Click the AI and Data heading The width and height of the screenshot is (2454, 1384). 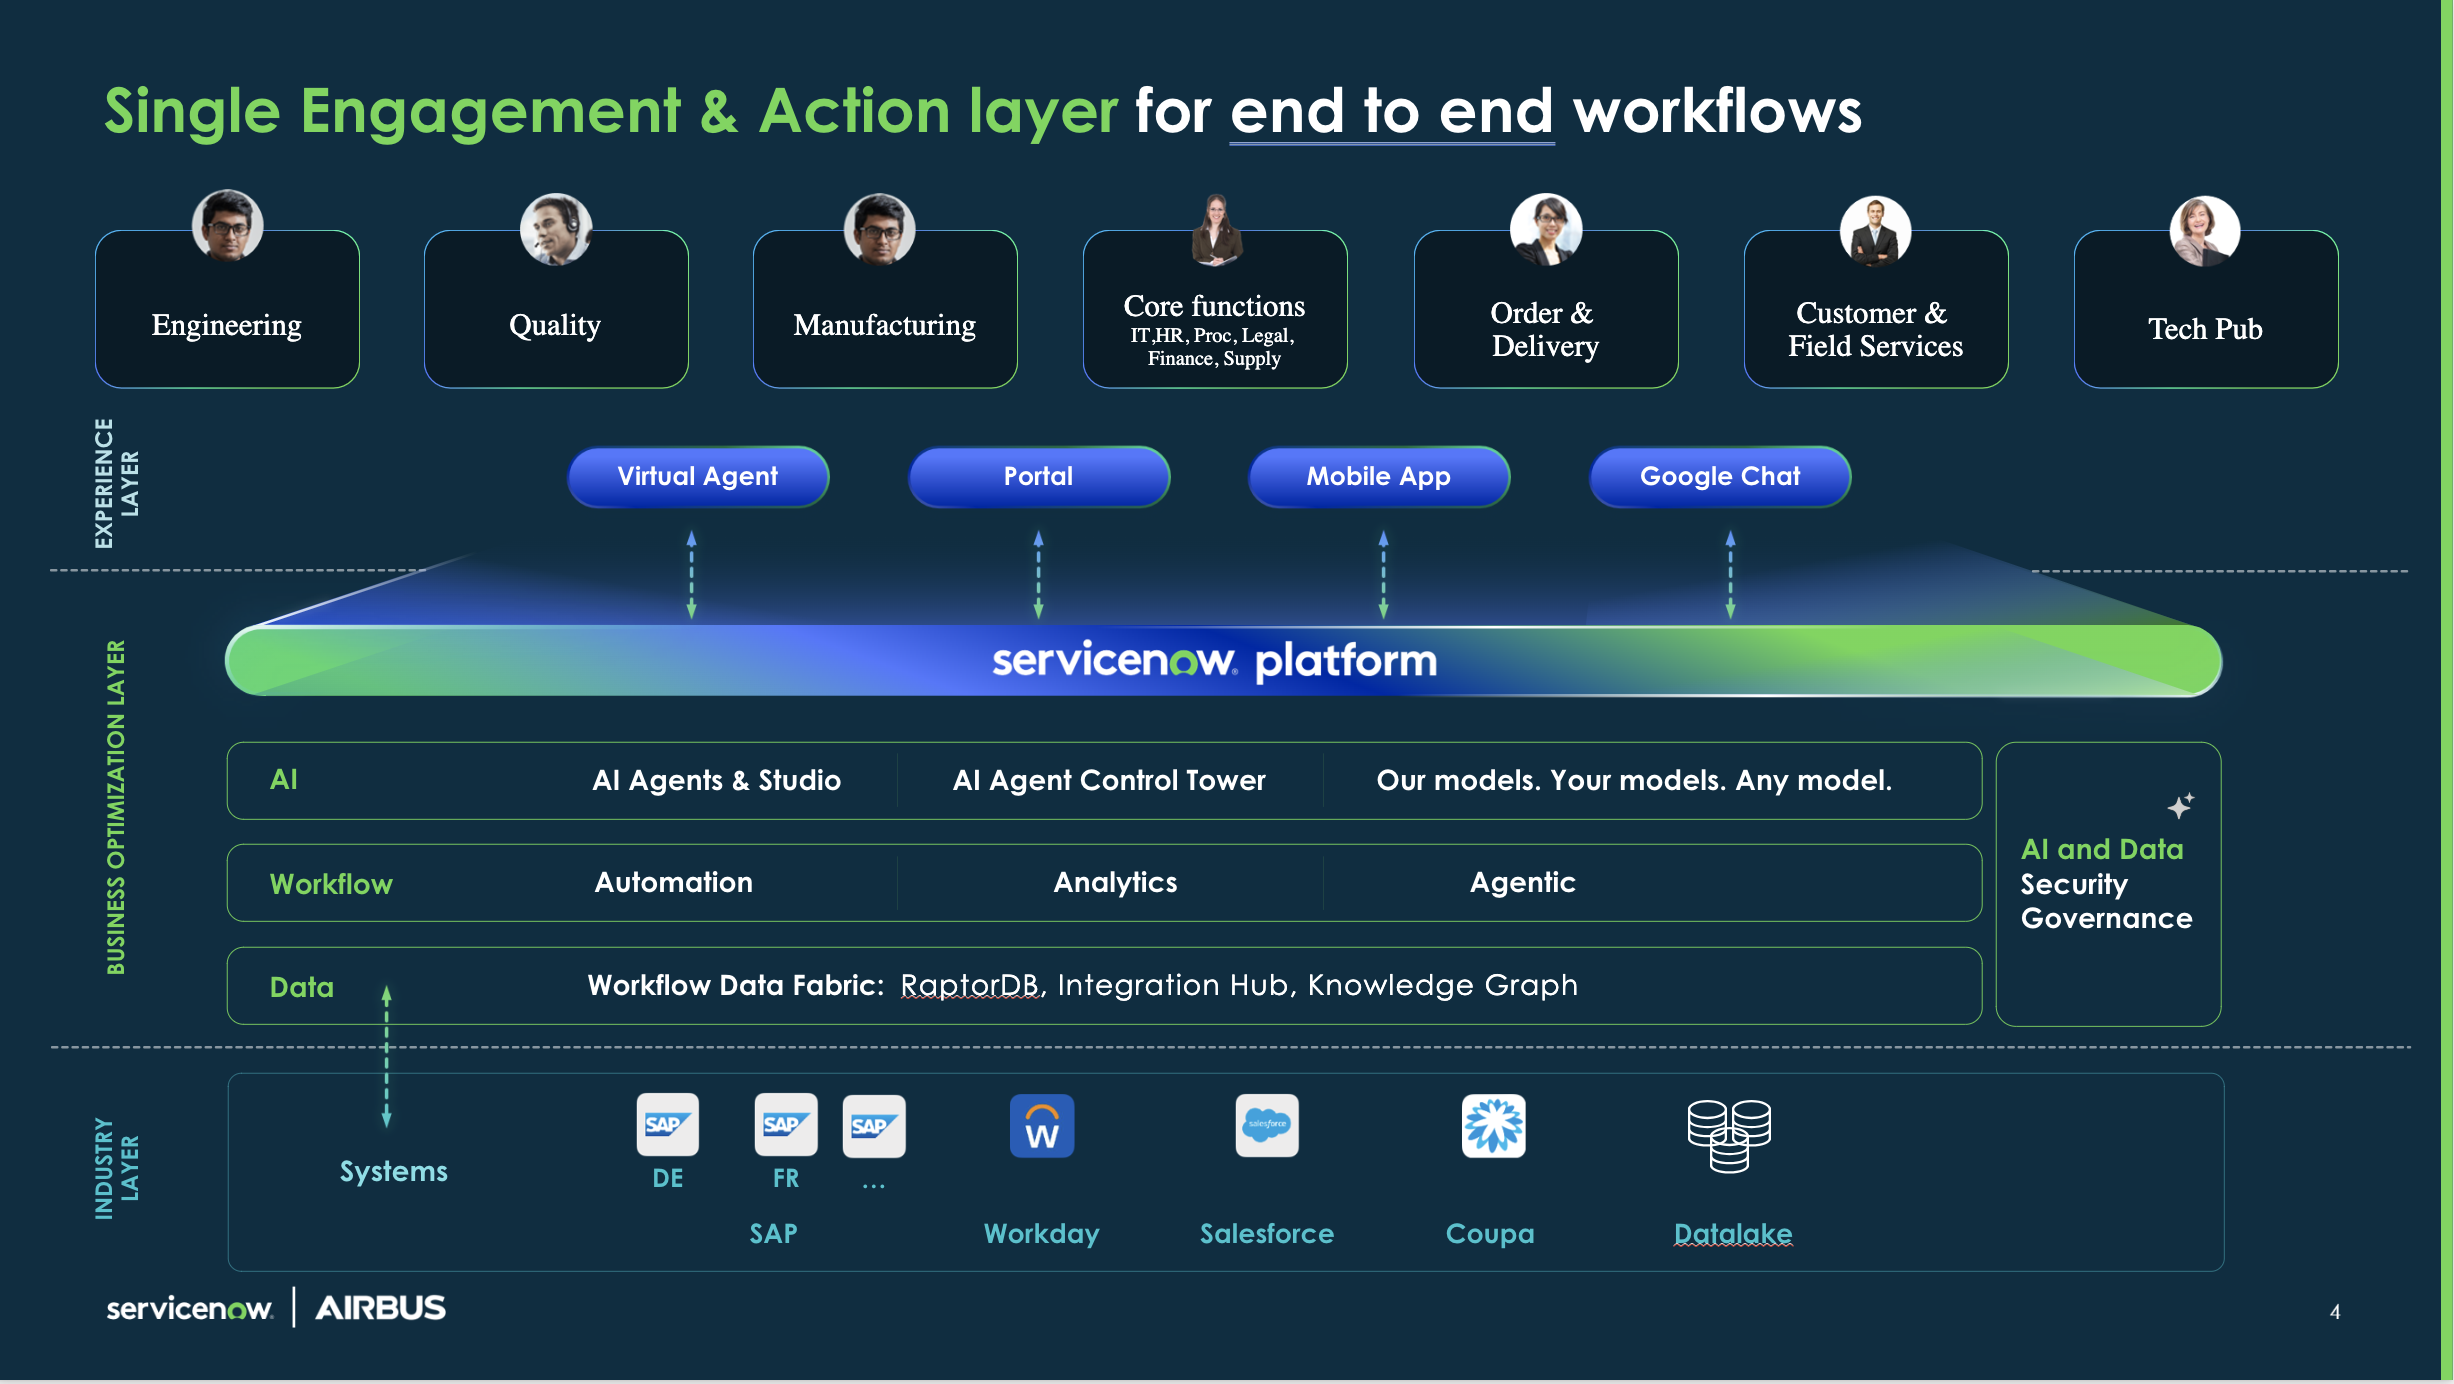coord(2102,849)
